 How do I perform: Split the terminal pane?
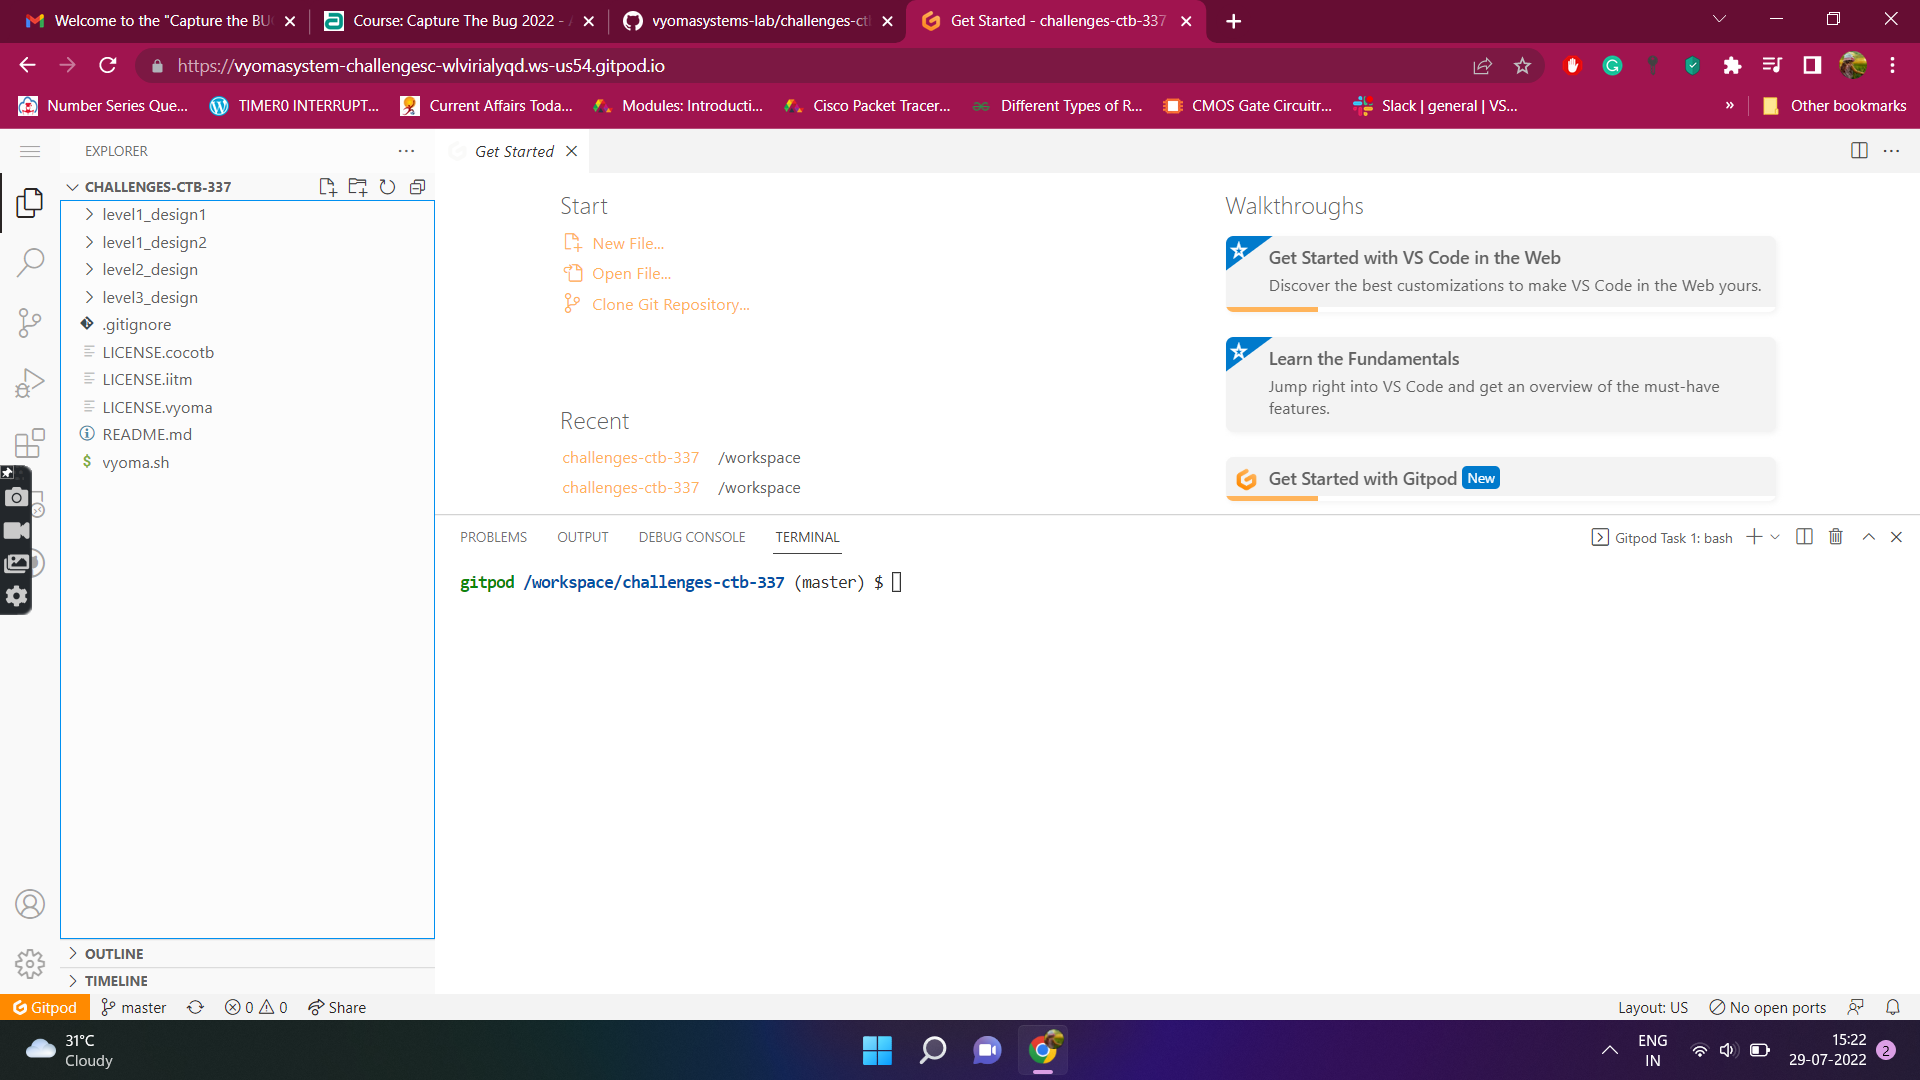pyautogui.click(x=1804, y=537)
